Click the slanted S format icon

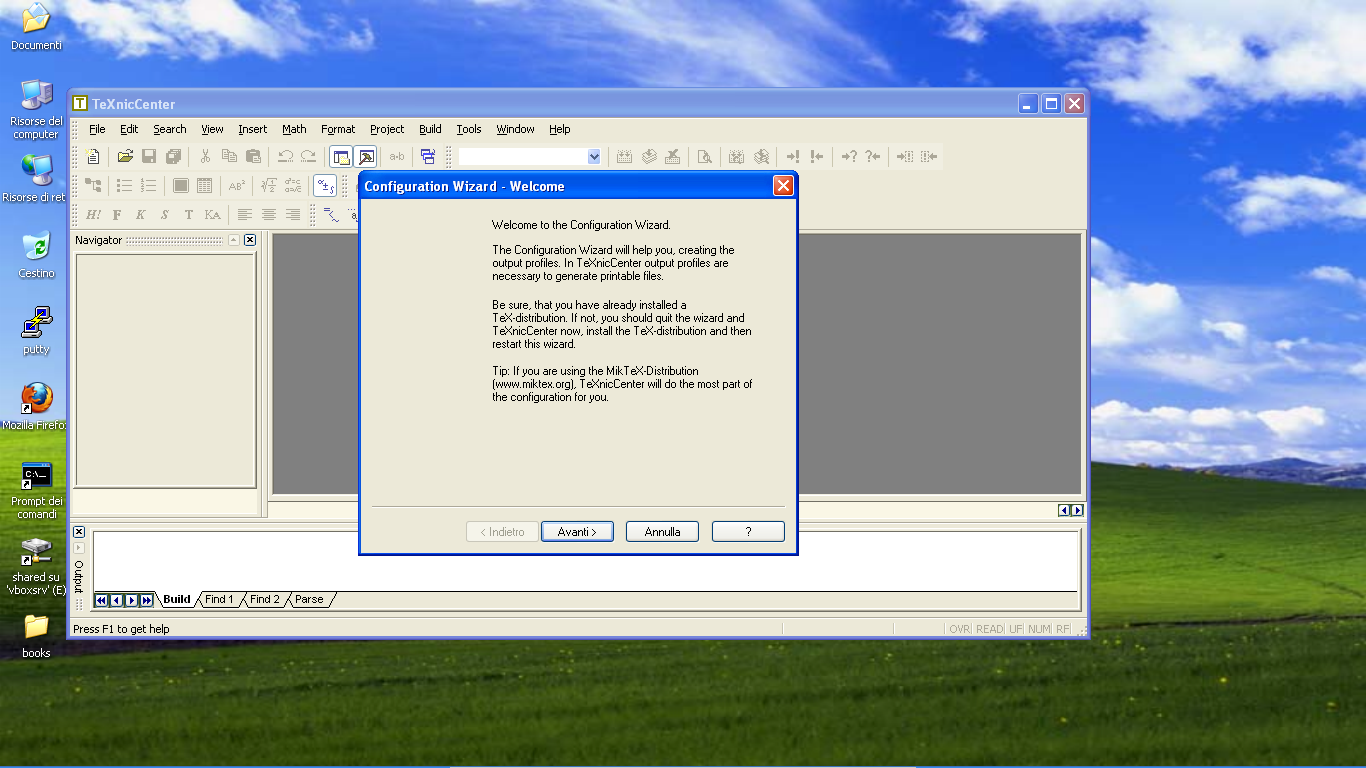pos(165,214)
